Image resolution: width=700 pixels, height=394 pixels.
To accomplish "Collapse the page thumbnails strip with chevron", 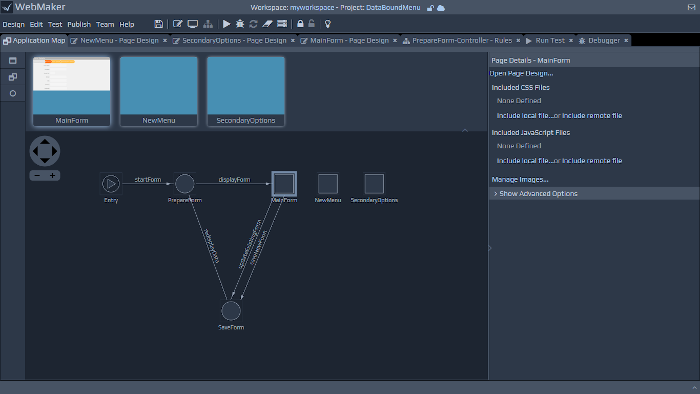I will pos(465,130).
